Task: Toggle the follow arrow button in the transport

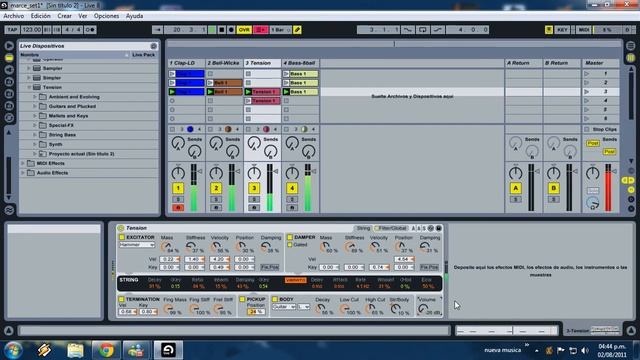Action: [158, 30]
